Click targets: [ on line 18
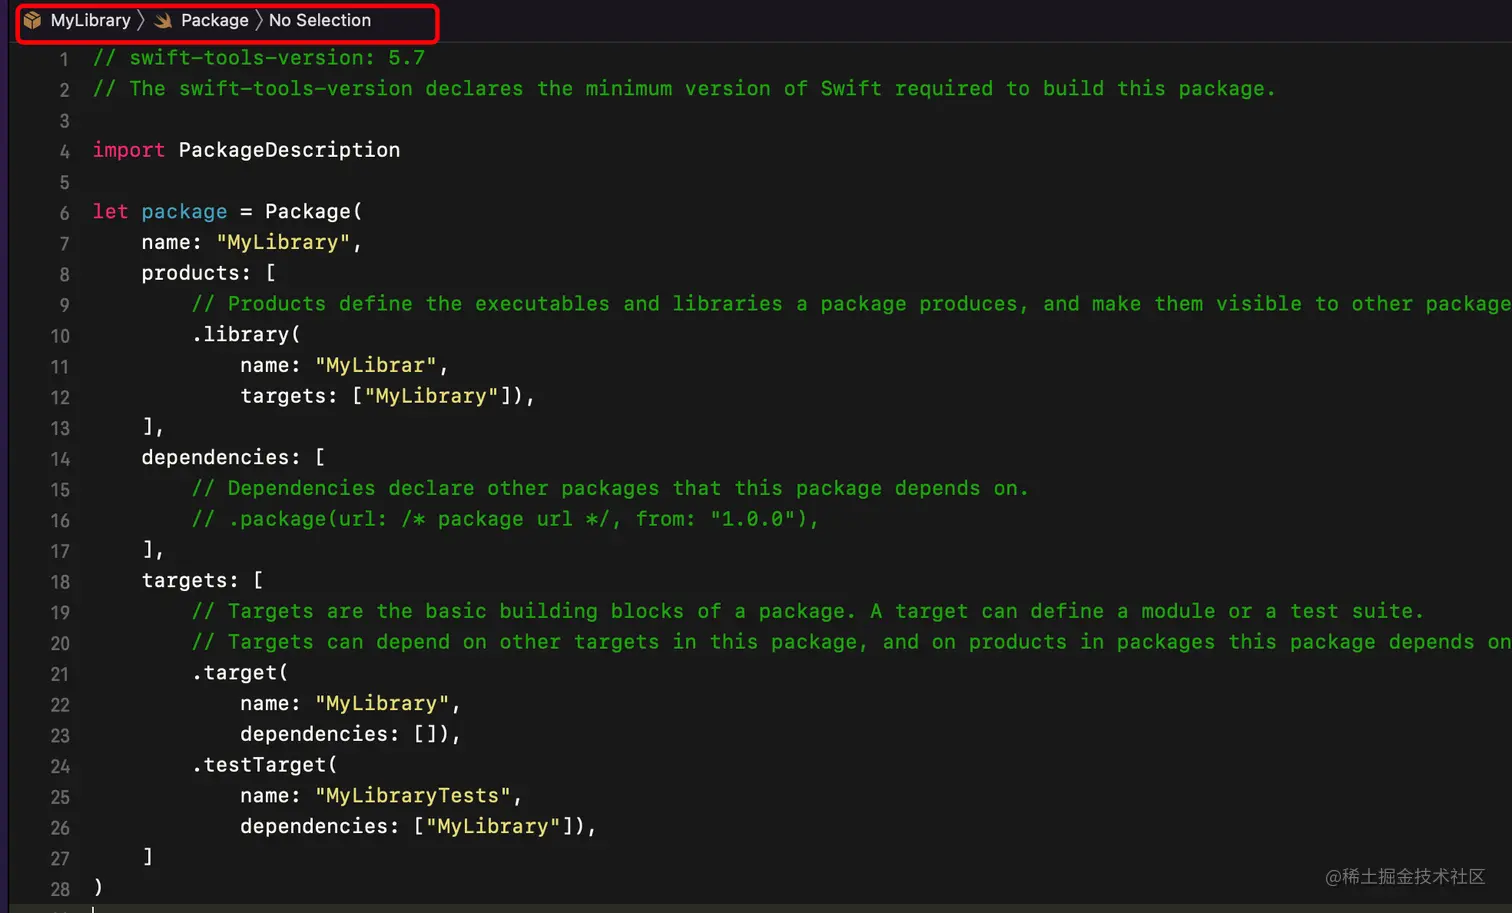The image size is (1512, 913). pyautogui.click(x=202, y=581)
